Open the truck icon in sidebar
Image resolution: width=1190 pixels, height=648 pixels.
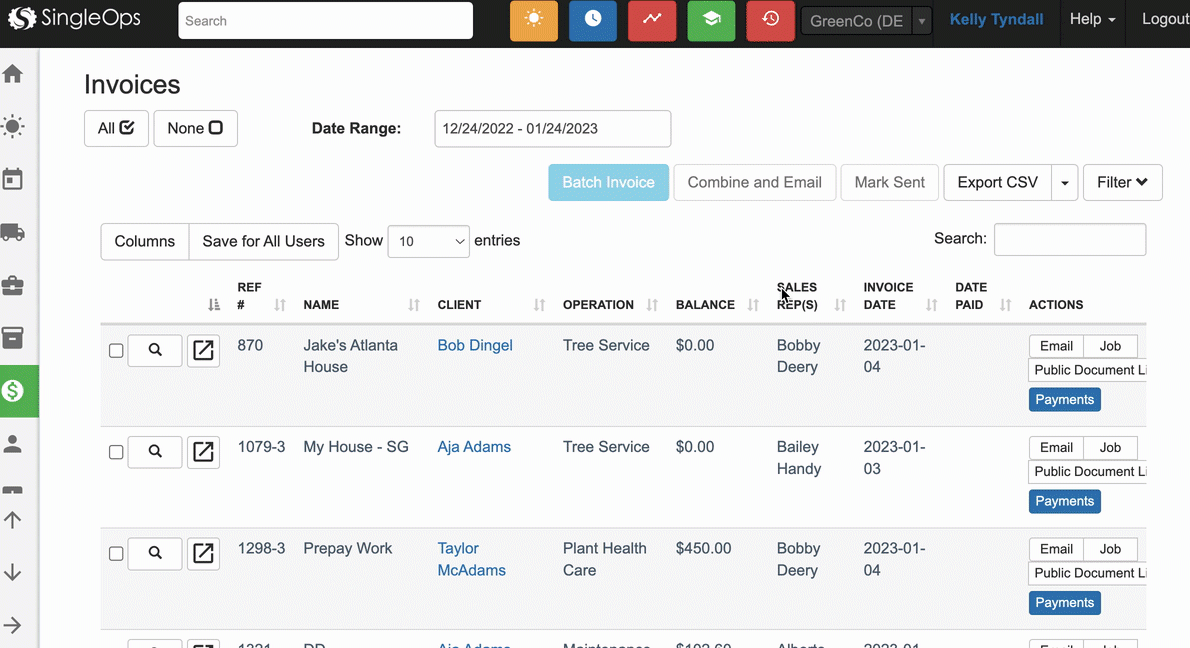point(13,233)
